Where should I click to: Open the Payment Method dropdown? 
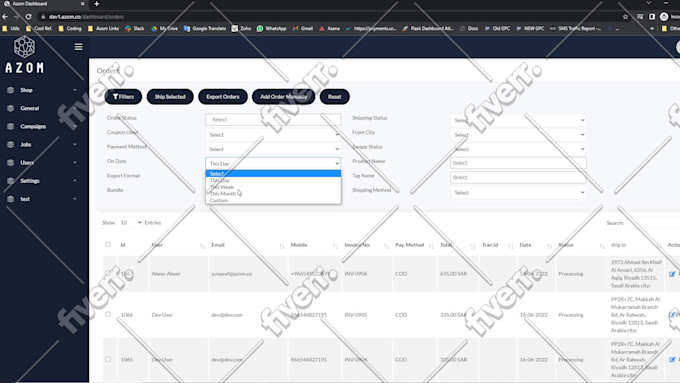[273, 149]
